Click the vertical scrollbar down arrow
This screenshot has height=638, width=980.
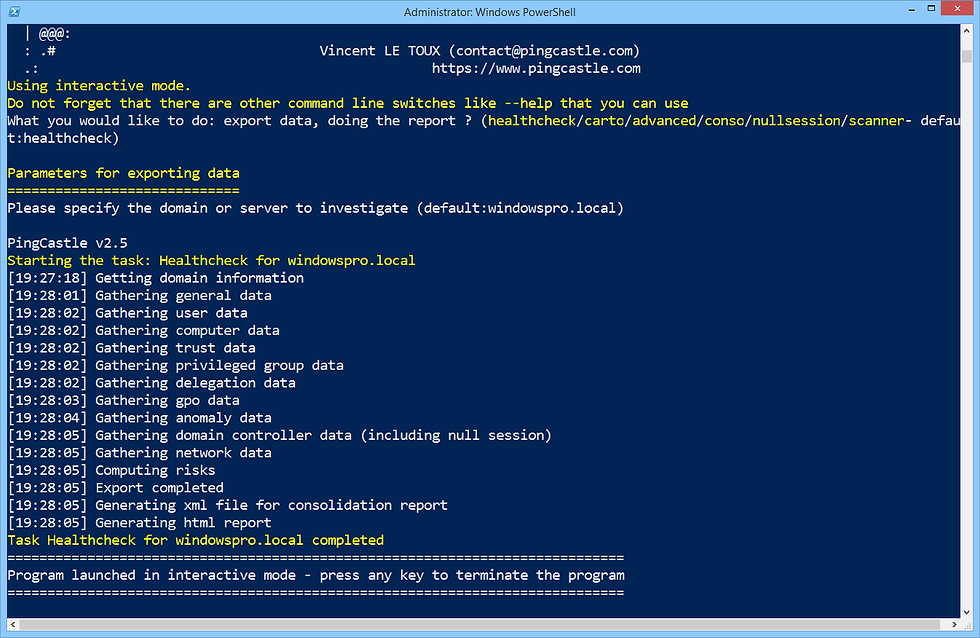[966, 612]
